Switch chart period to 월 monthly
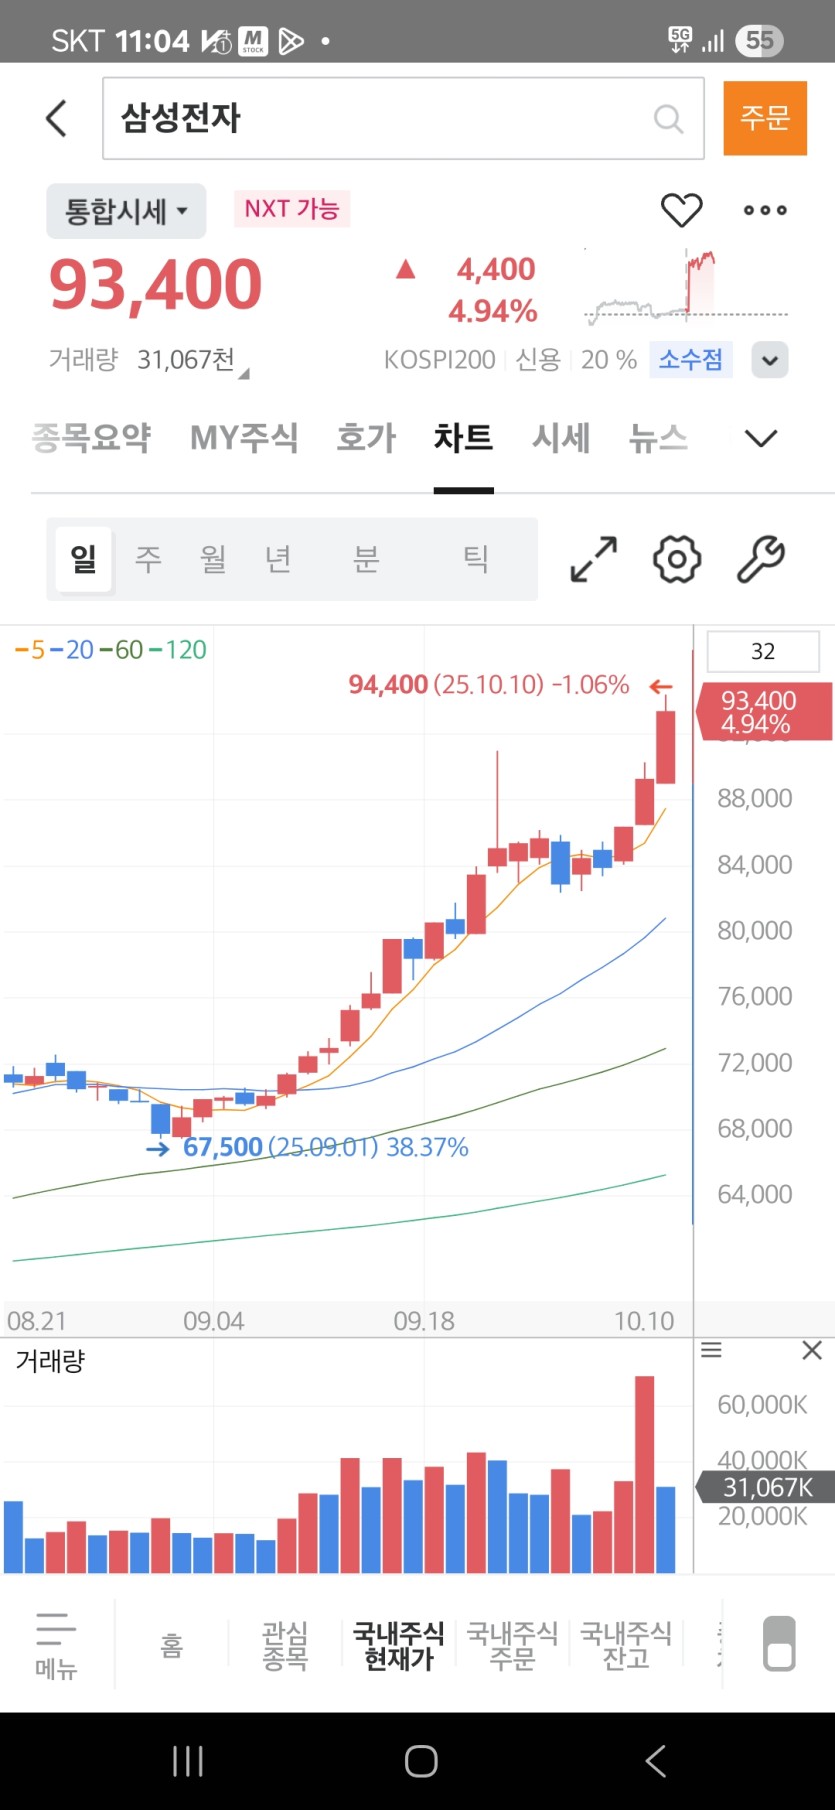The width and height of the screenshot is (835, 1810). tap(213, 559)
